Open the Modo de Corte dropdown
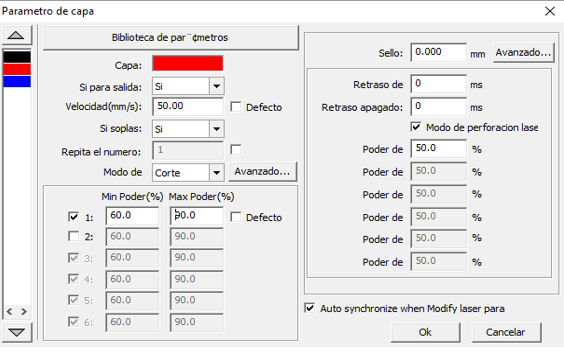The image size is (564, 361). tap(217, 173)
